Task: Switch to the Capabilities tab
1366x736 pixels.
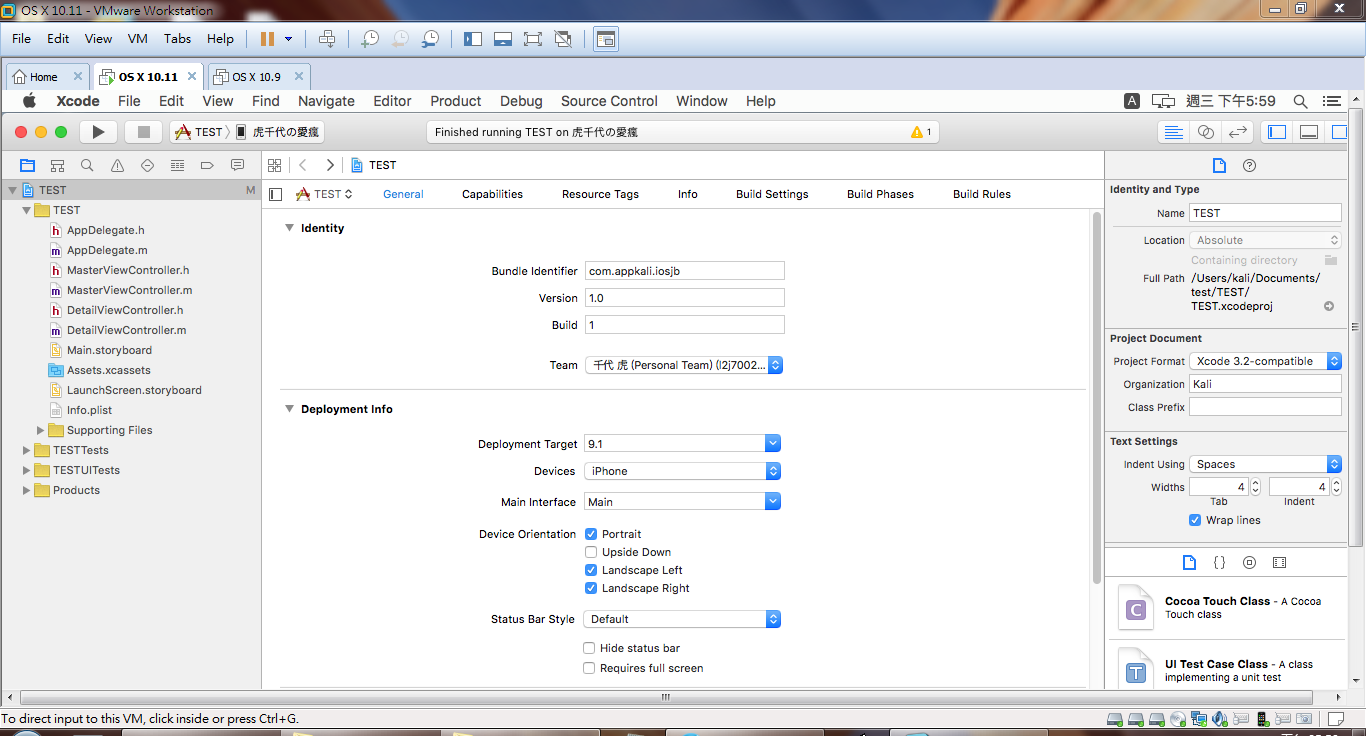Action: click(492, 194)
